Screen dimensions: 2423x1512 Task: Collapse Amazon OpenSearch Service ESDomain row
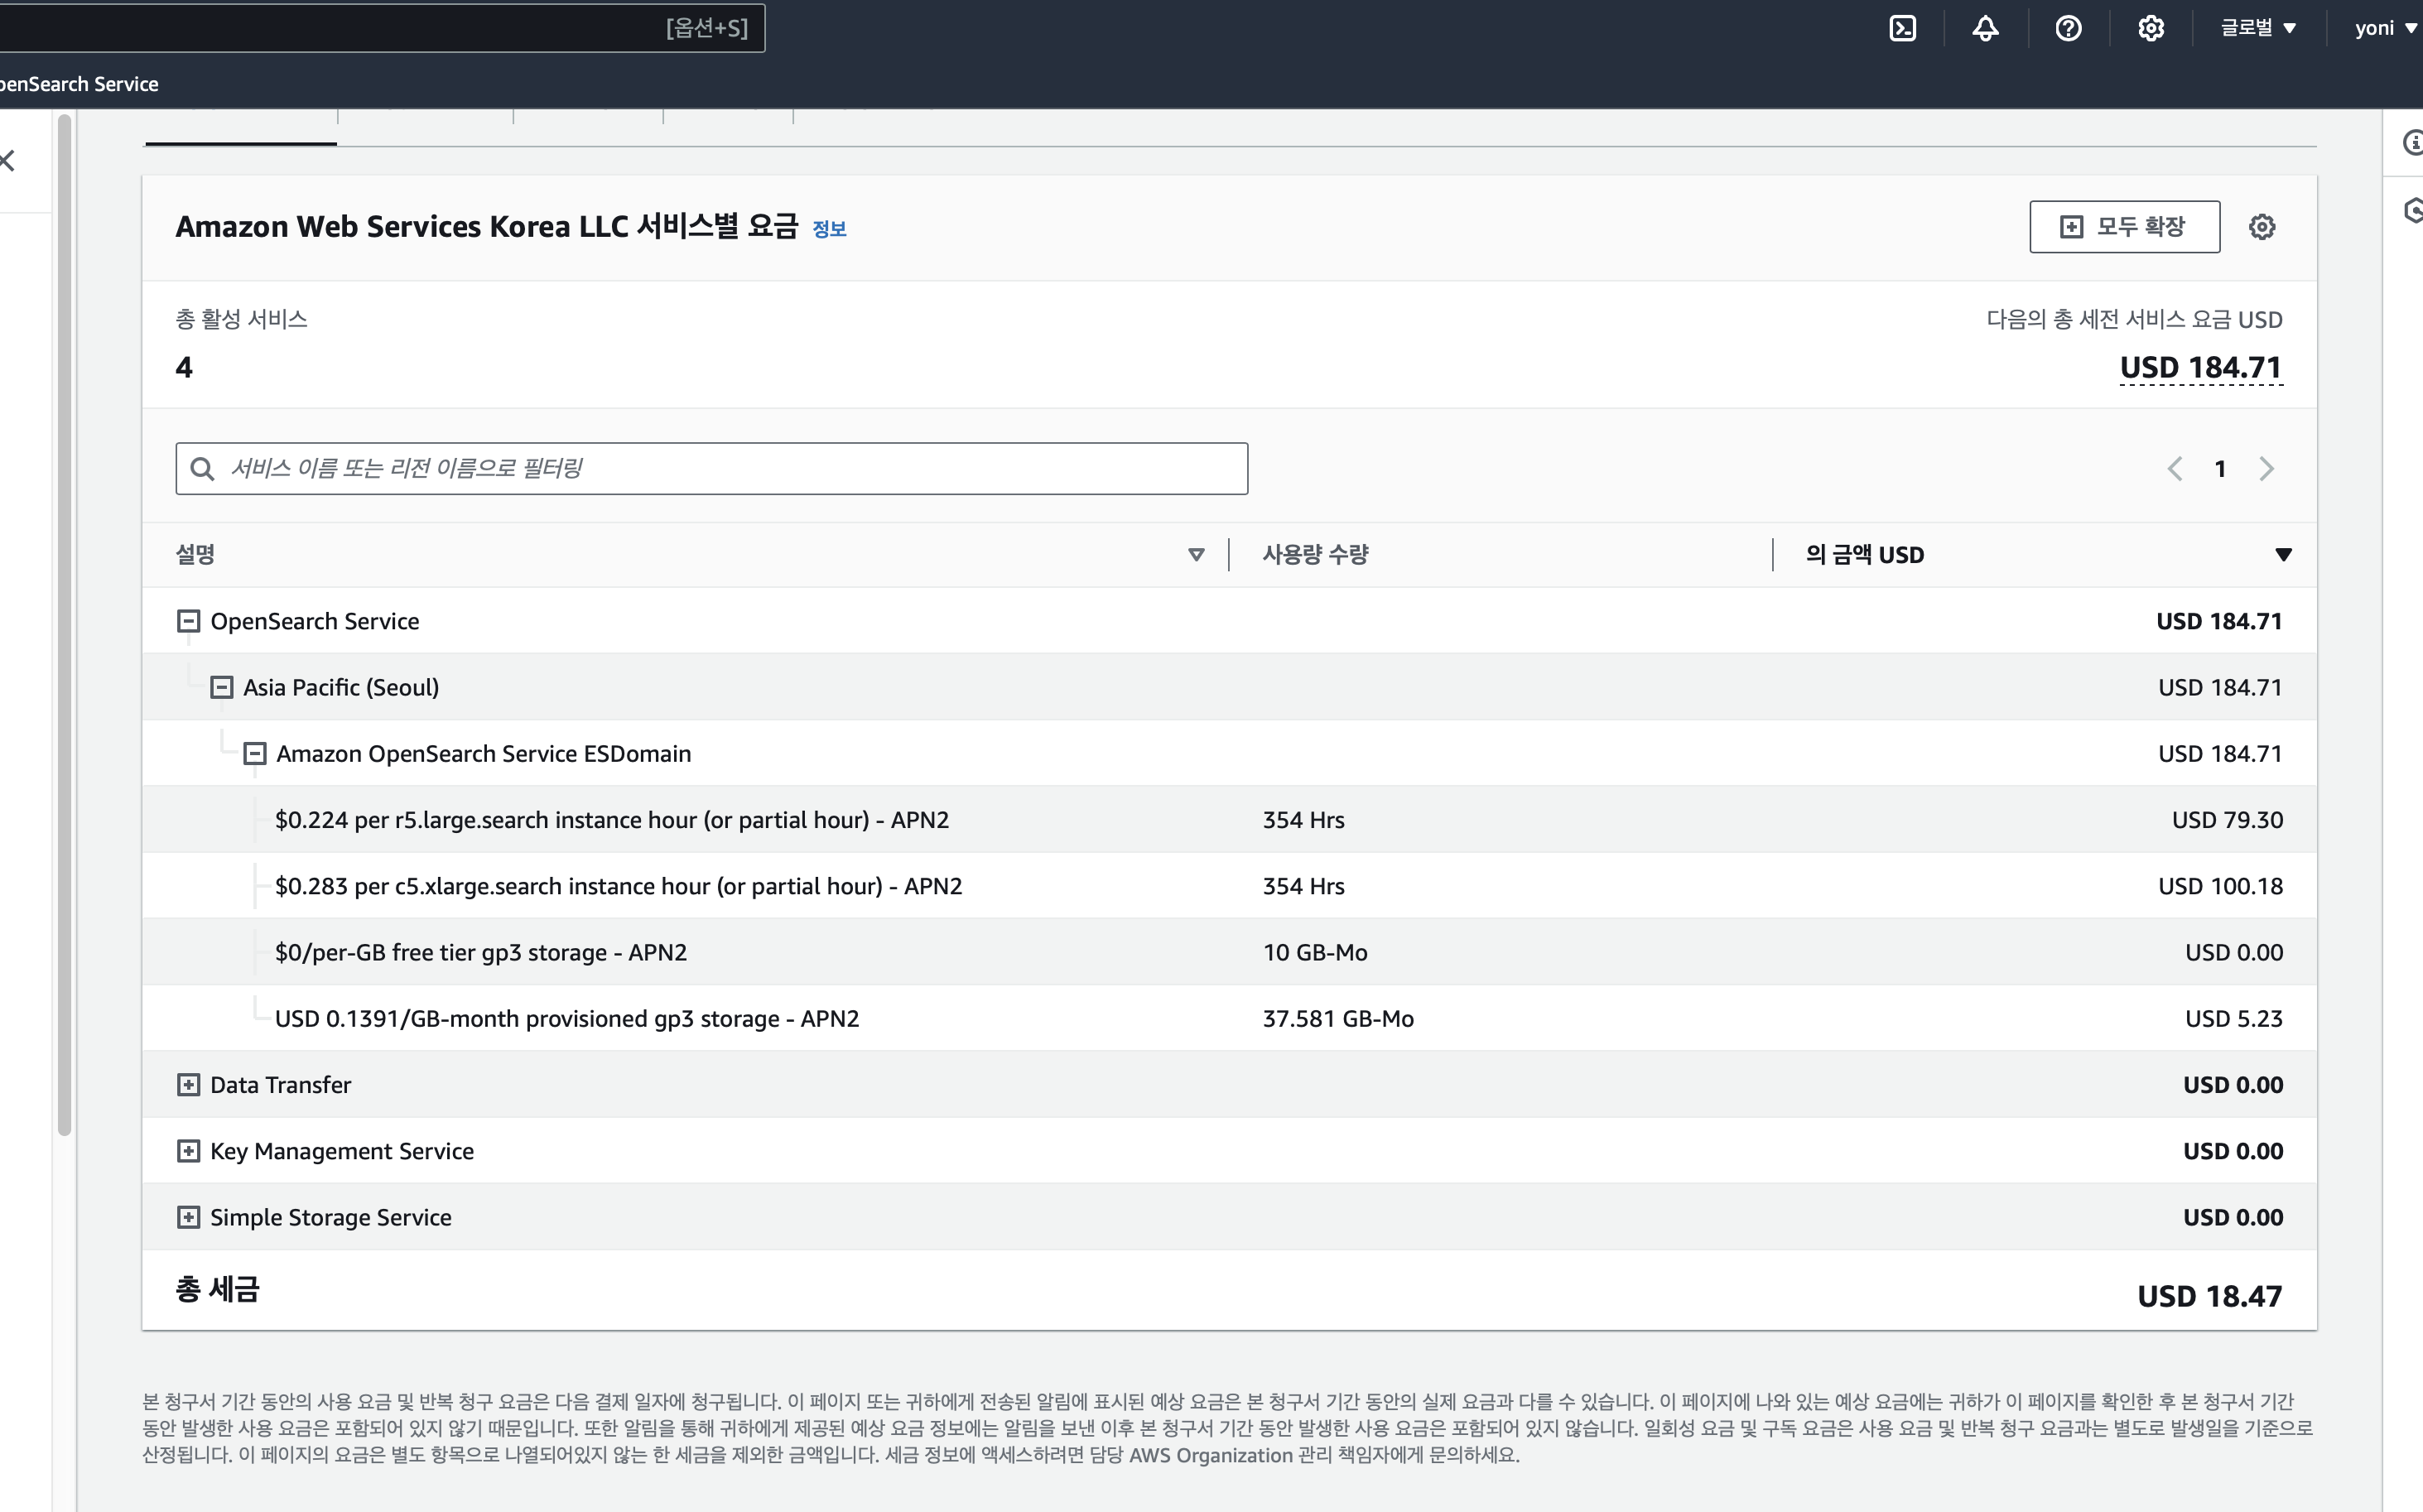(x=255, y=753)
